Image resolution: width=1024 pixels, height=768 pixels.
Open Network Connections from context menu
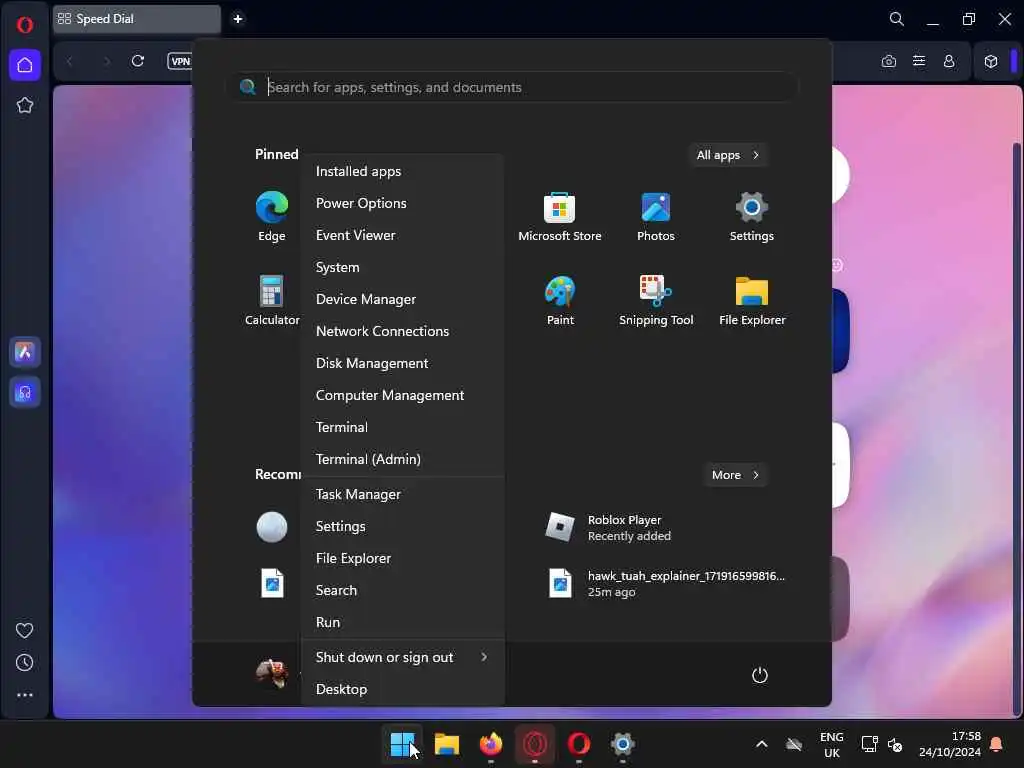(402, 331)
